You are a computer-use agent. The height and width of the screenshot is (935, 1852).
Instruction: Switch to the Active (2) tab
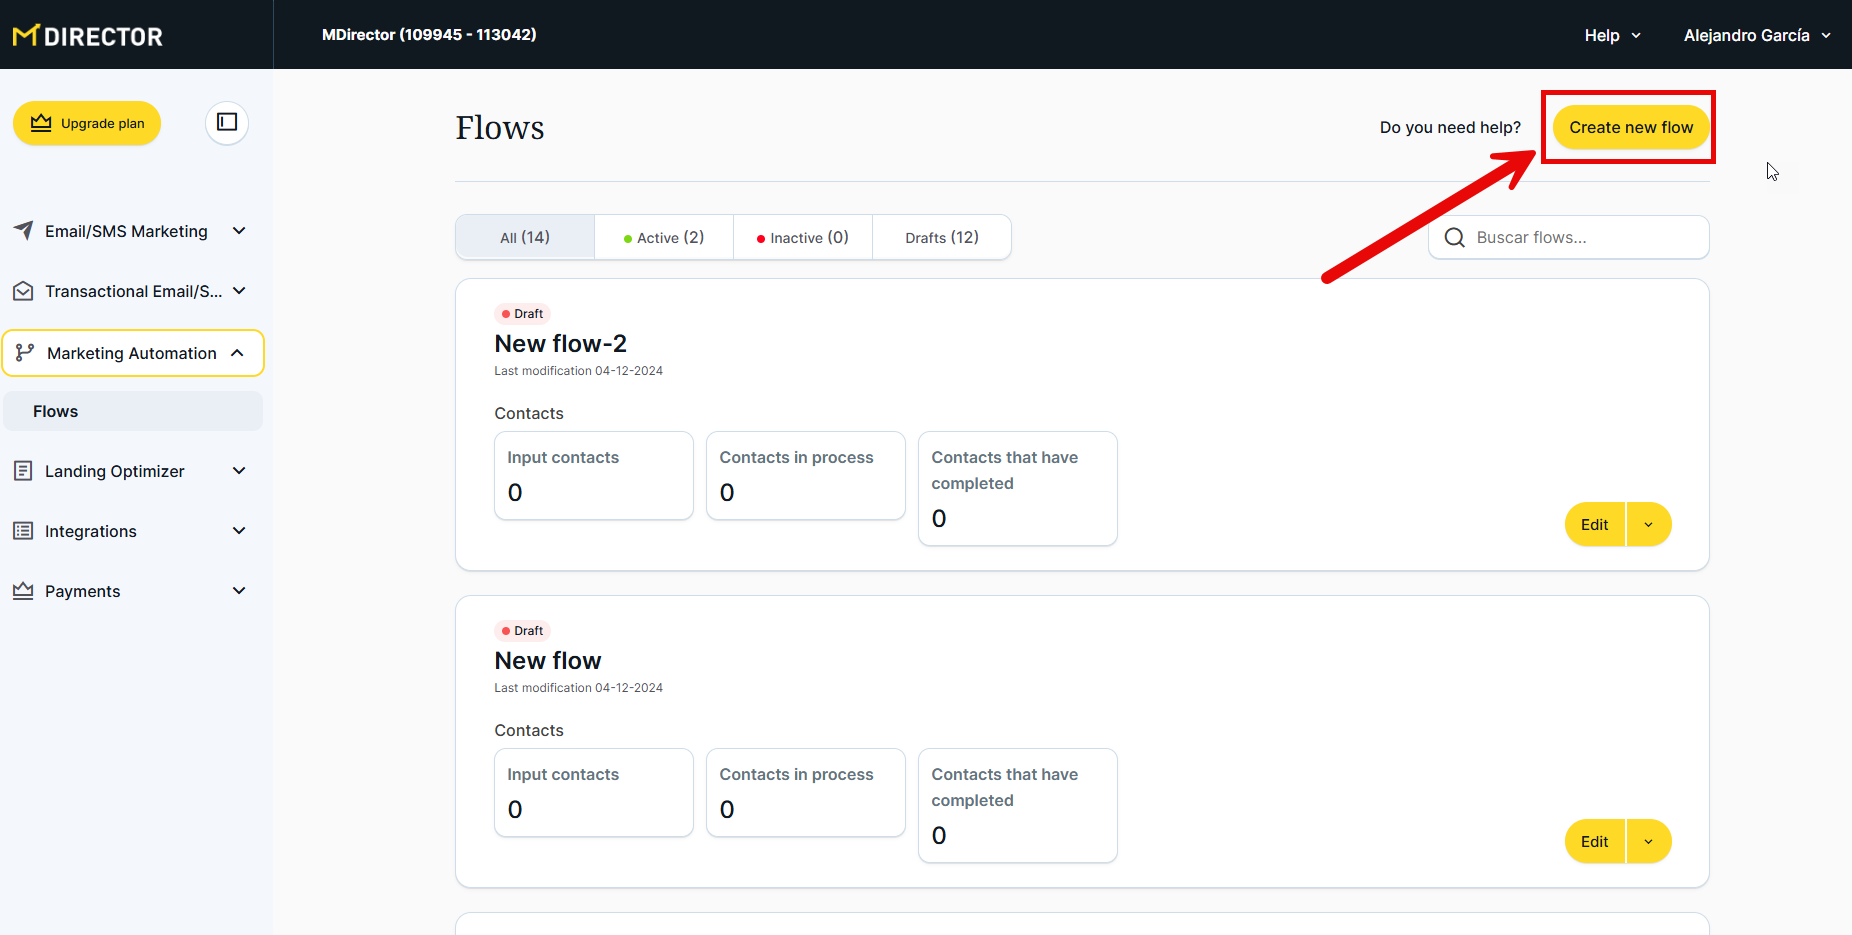664,238
